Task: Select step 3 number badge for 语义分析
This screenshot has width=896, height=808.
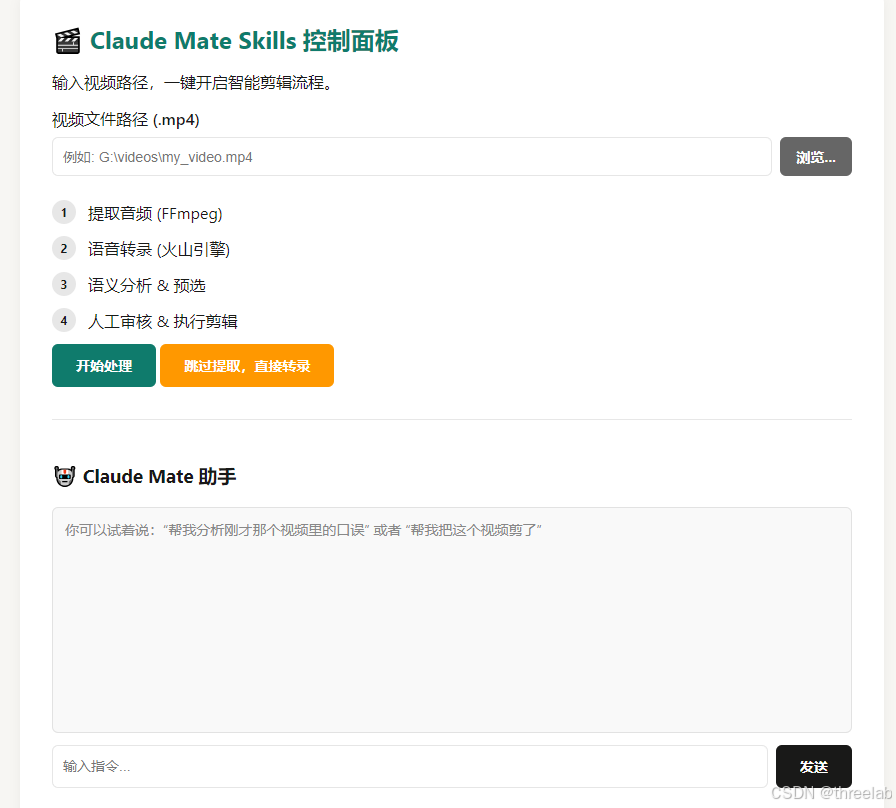Action: (64, 285)
